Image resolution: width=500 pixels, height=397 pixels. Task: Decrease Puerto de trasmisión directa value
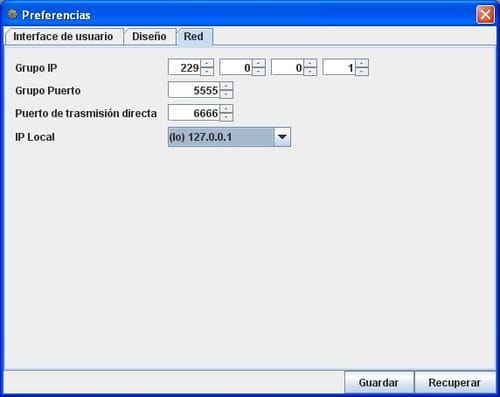click(x=226, y=117)
